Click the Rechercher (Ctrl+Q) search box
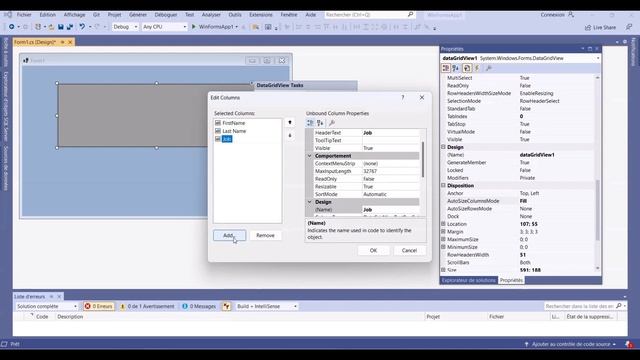Screen dimensions: 640x360 [369, 15]
